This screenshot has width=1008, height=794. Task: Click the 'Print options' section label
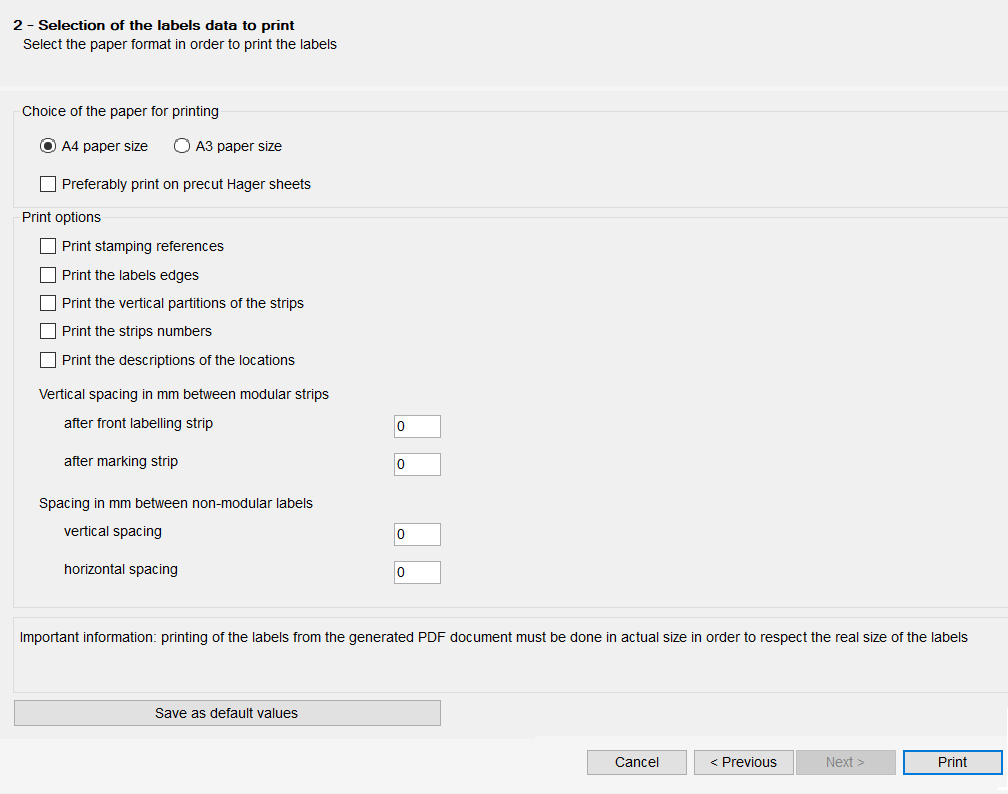tap(59, 217)
